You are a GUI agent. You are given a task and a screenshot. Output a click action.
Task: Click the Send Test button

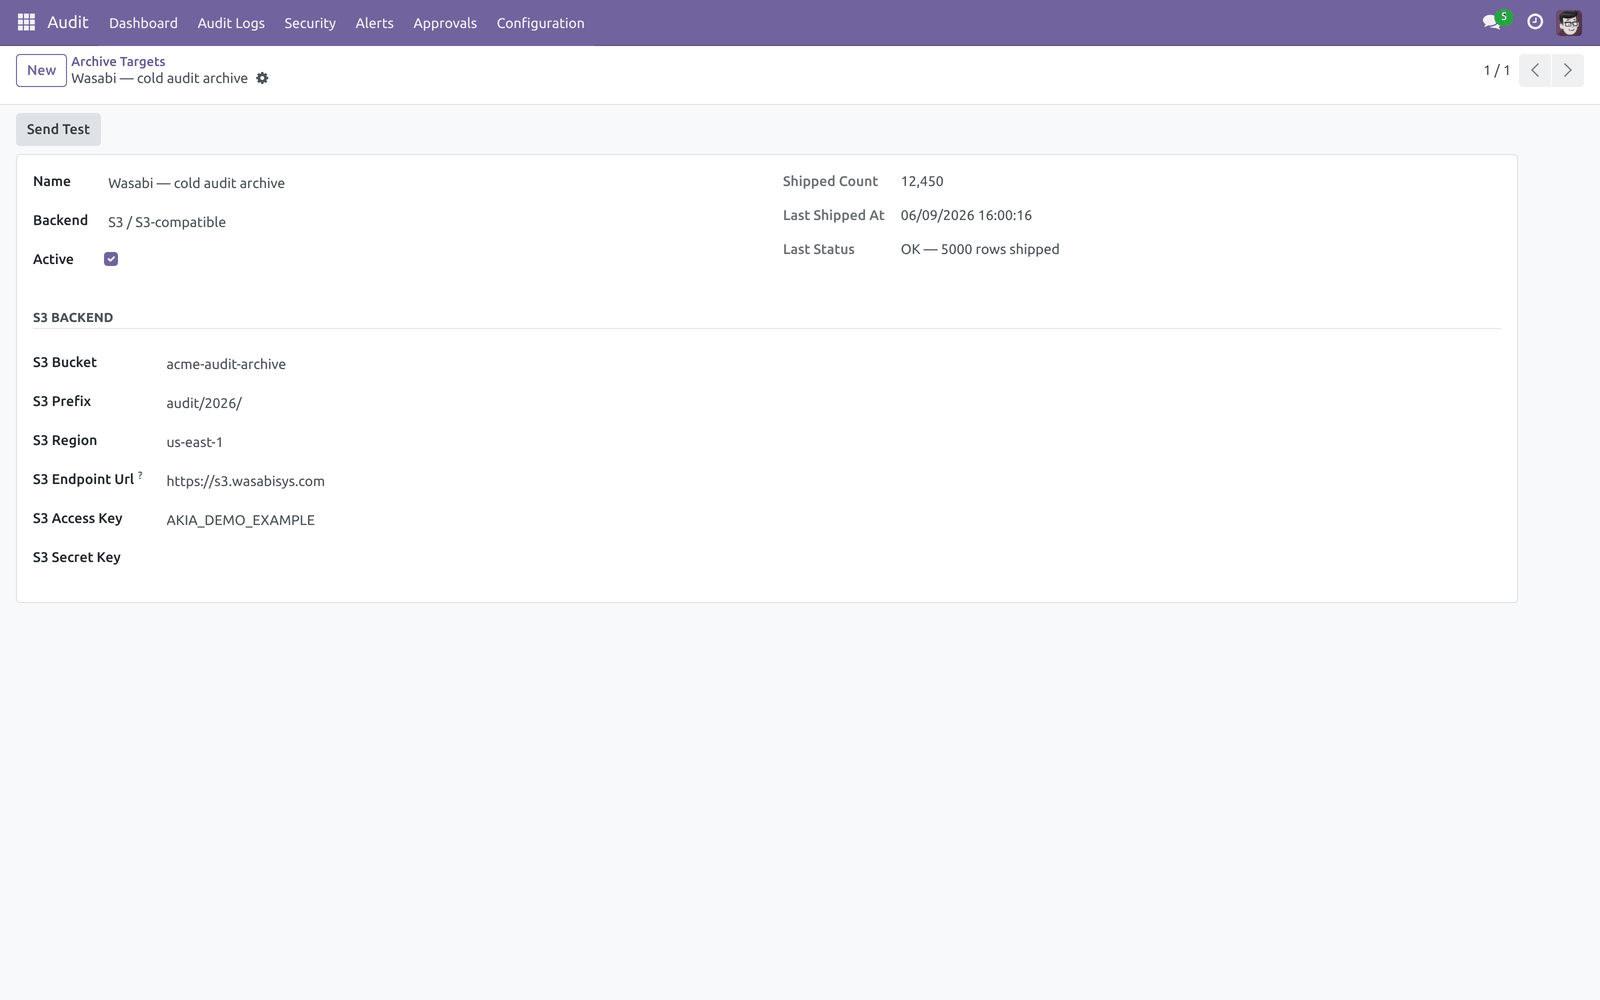click(58, 129)
